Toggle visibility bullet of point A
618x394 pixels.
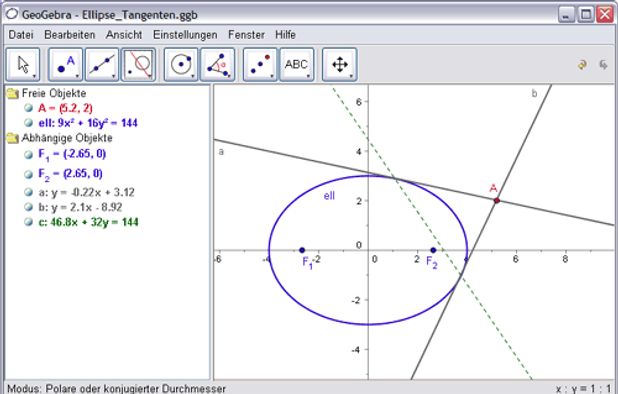28,108
